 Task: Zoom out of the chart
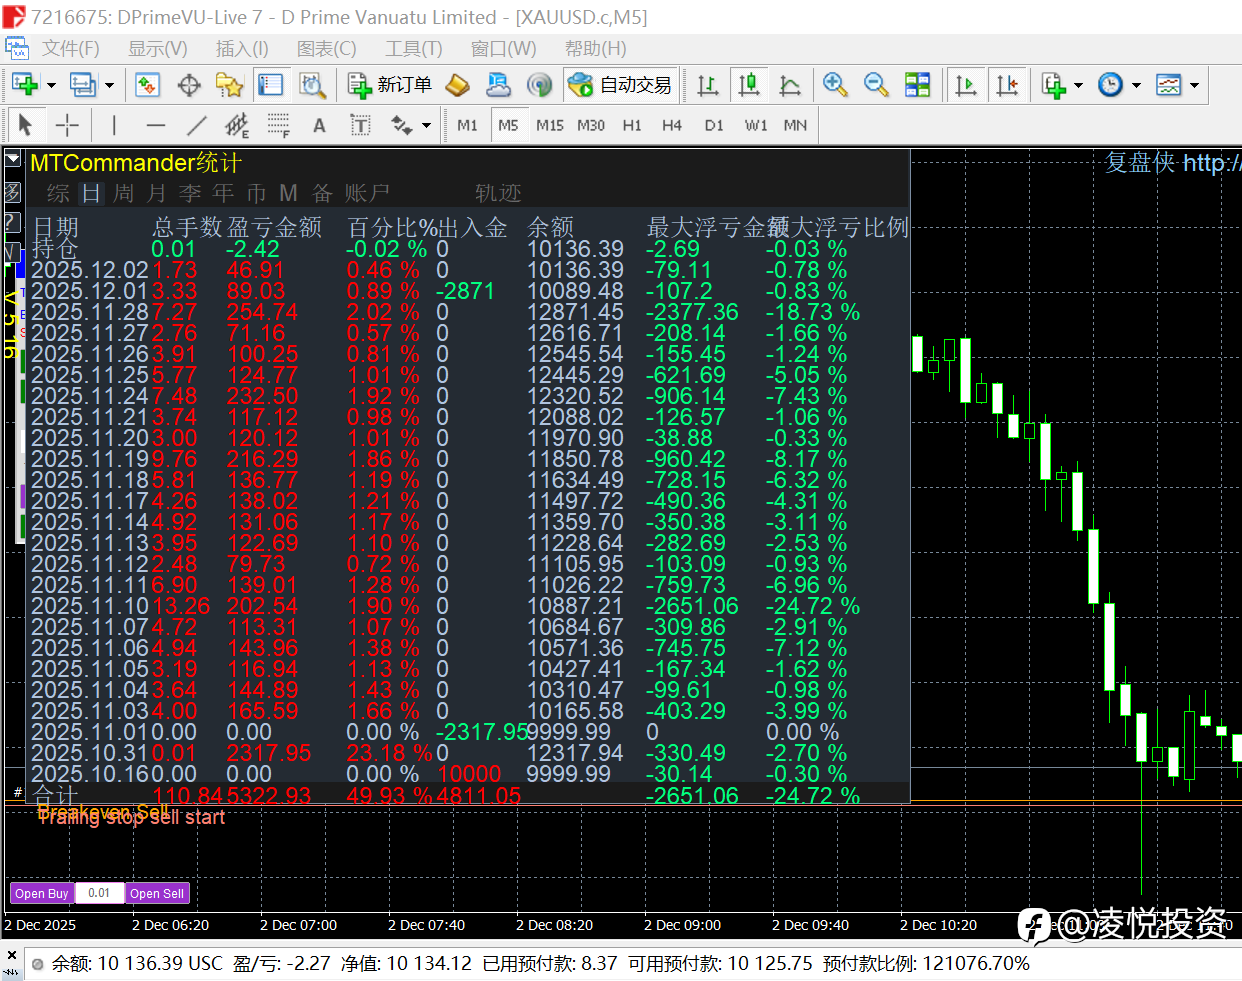click(876, 85)
